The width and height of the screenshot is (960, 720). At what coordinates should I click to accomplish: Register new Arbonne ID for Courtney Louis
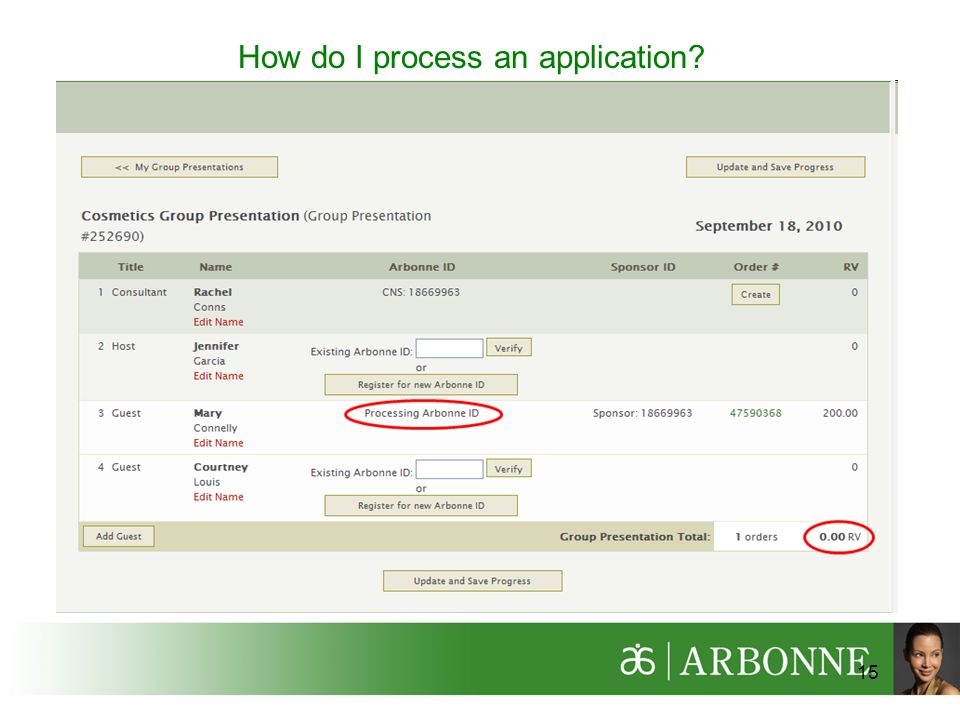[x=421, y=506]
